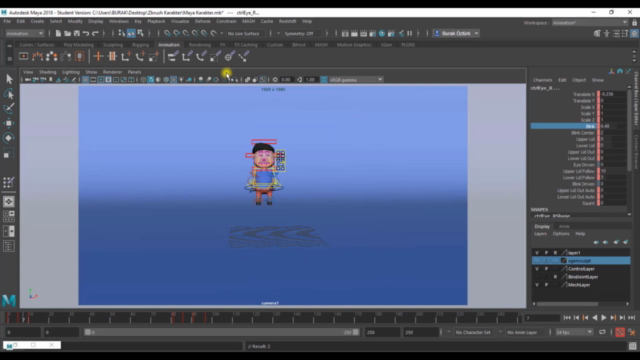The height and width of the screenshot is (360, 640).
Task: Click the Modeling Toolkit icon at top right
Action: point(597,33)
